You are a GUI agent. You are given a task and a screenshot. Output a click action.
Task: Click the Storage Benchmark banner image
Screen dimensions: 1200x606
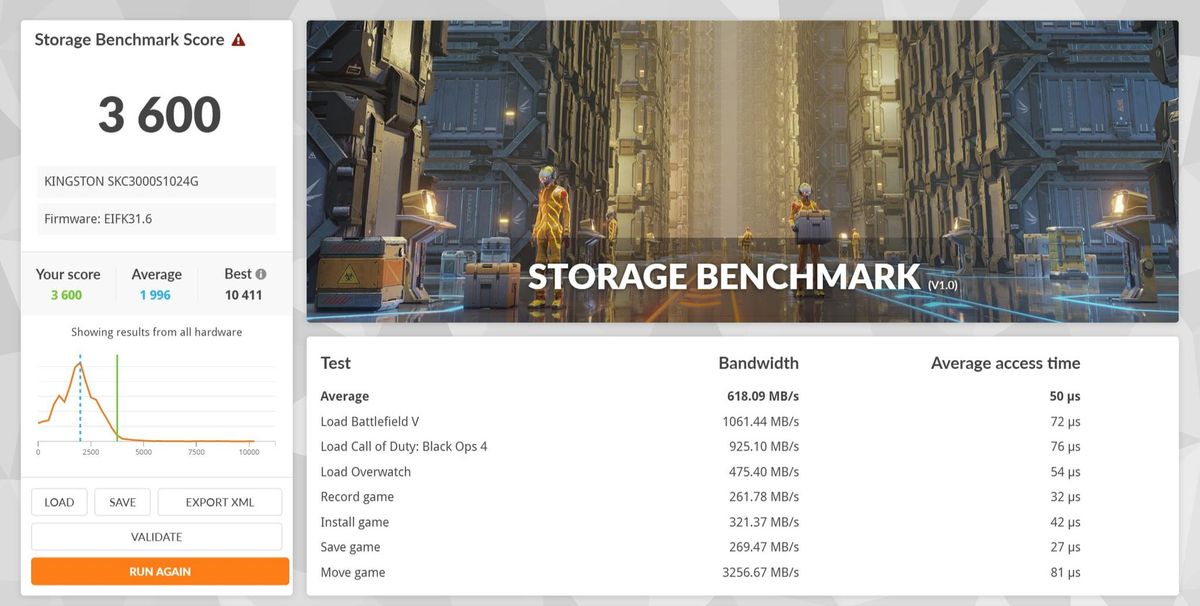point(742,172)
